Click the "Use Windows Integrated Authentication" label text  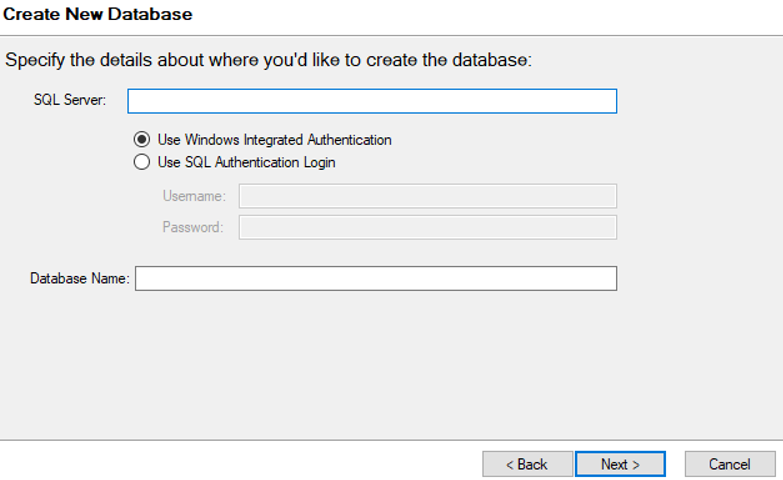click(x=274, y=140)
